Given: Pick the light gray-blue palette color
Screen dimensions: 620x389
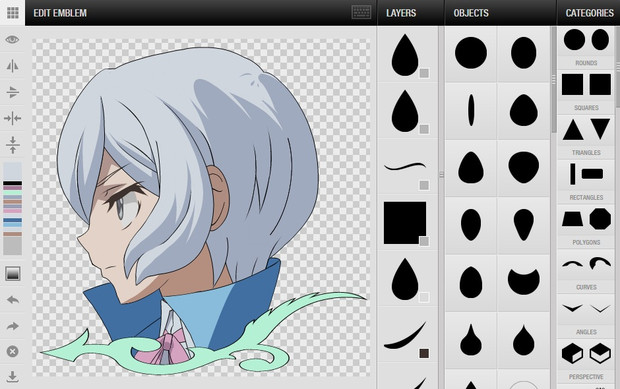Looking at the screenshot, I should click(x=13, y=170).
